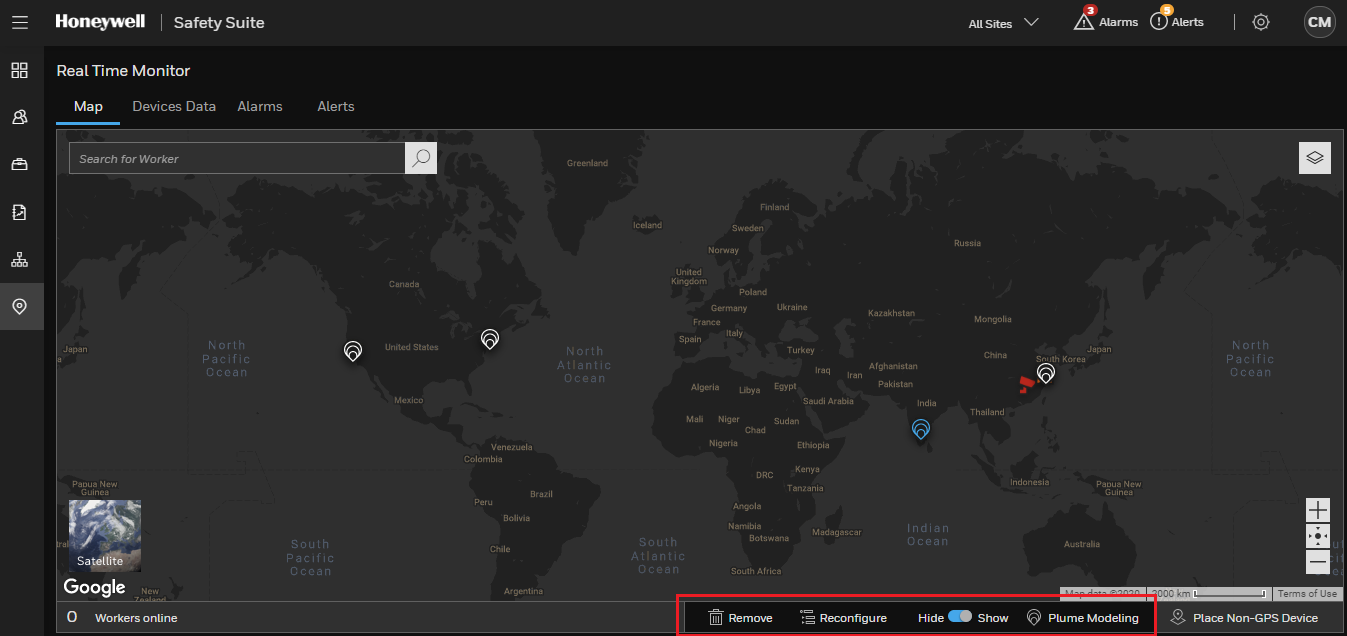
Task: Click the dashboard grid icon in sidebar
Action: 20,70
